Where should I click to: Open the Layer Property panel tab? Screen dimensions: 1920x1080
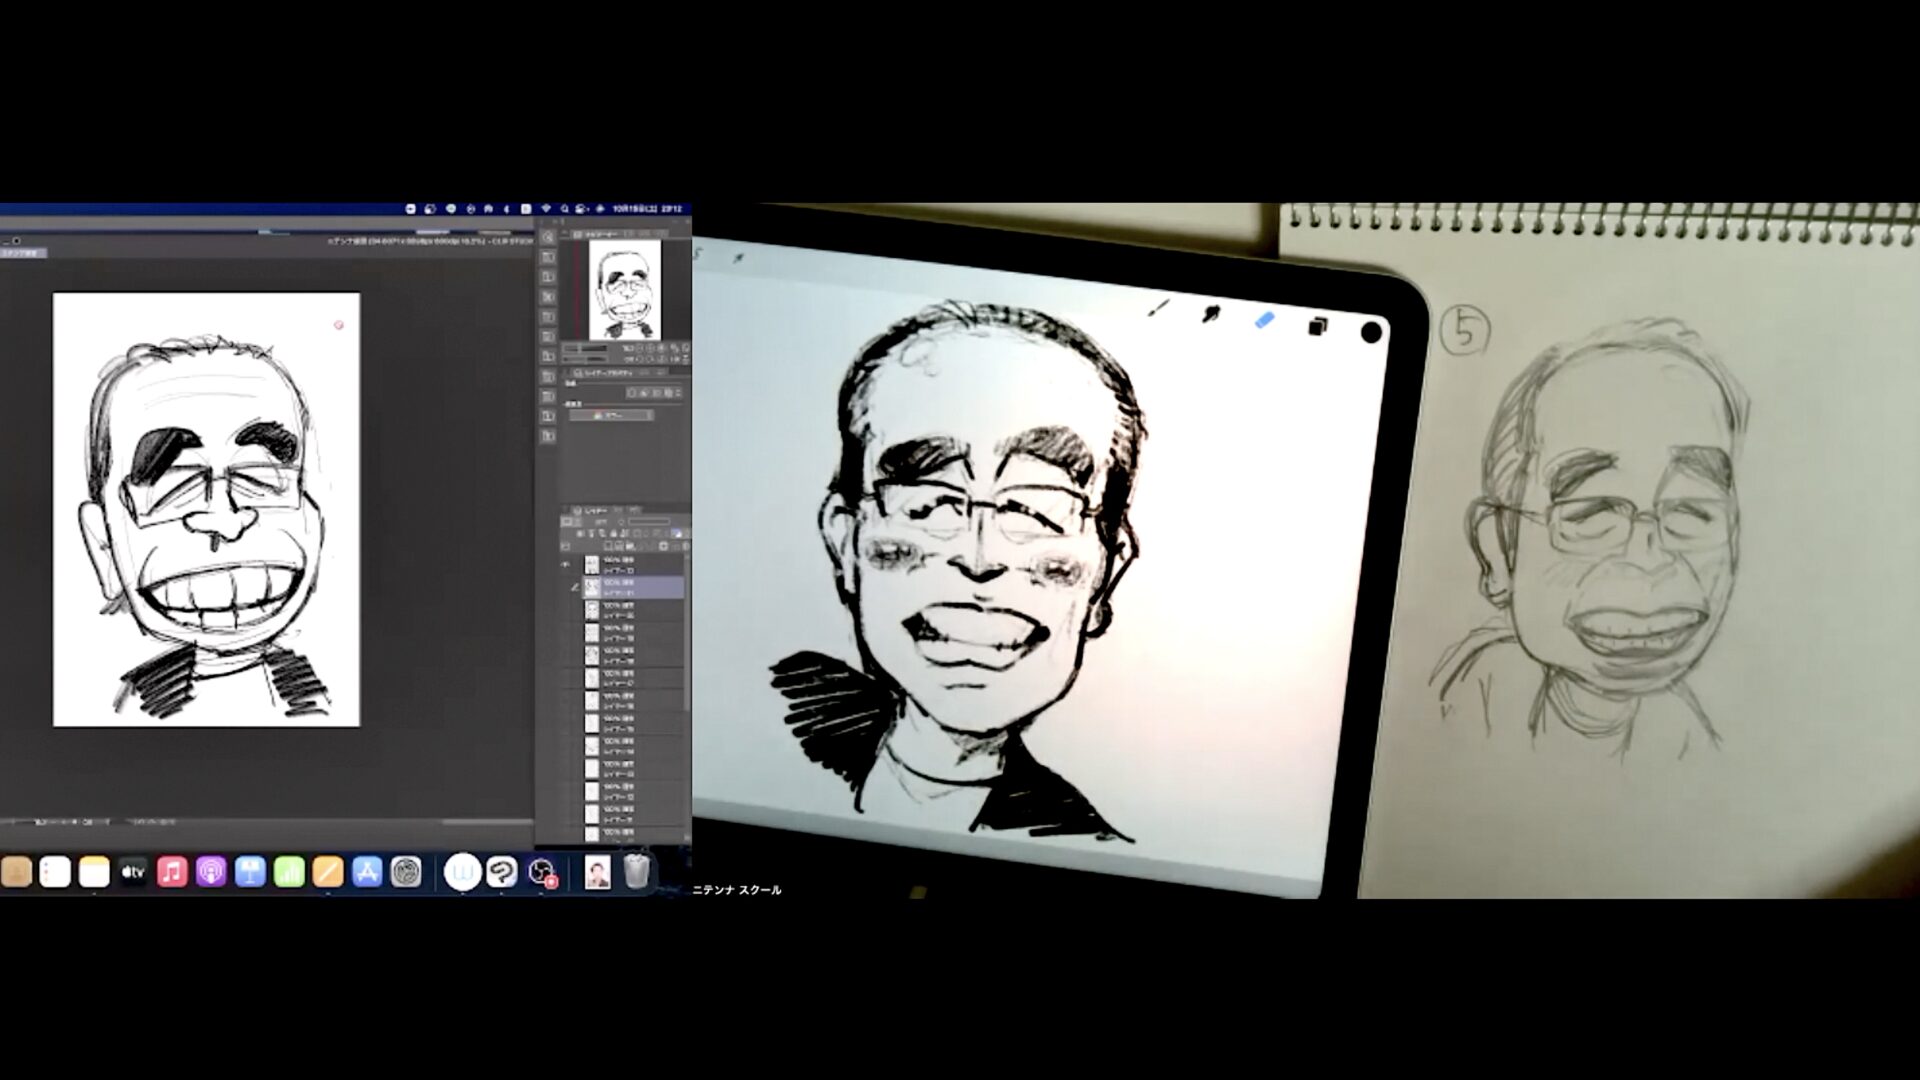click(x=607, y=372)
